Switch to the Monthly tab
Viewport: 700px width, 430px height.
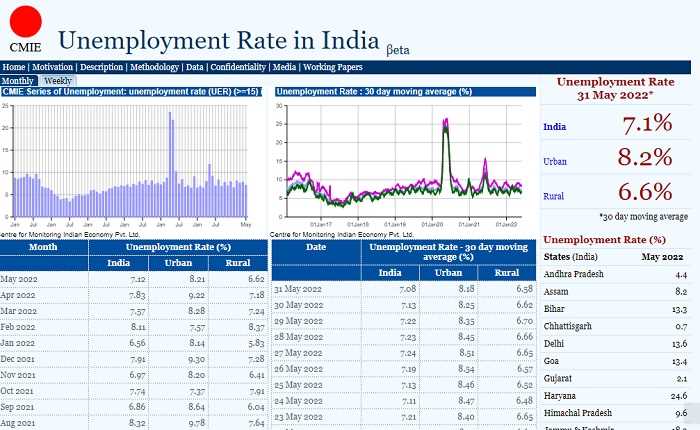[19, 80]
